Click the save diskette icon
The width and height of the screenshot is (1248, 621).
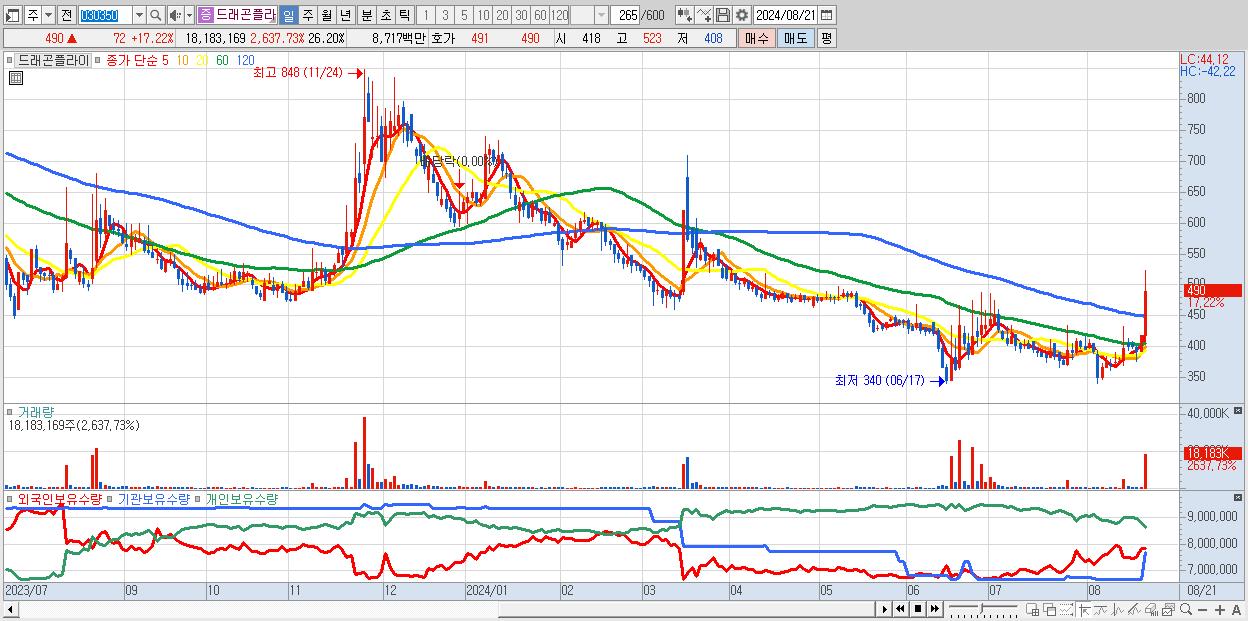722,15
